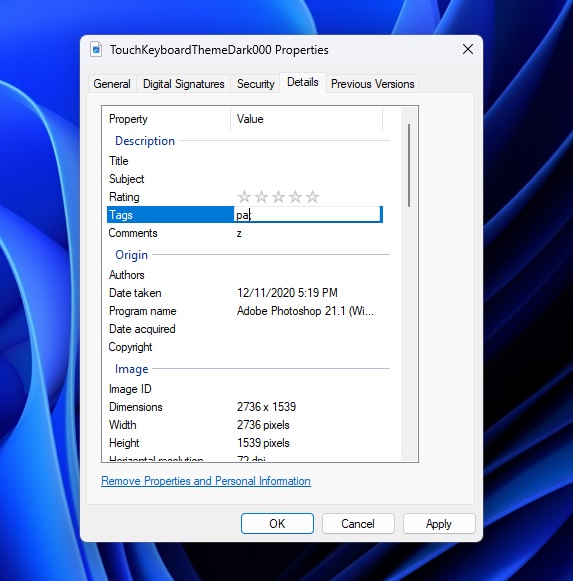Click the Image group heading
The width and height of the screenshot is (573, 581).
(x=132, y=369)
